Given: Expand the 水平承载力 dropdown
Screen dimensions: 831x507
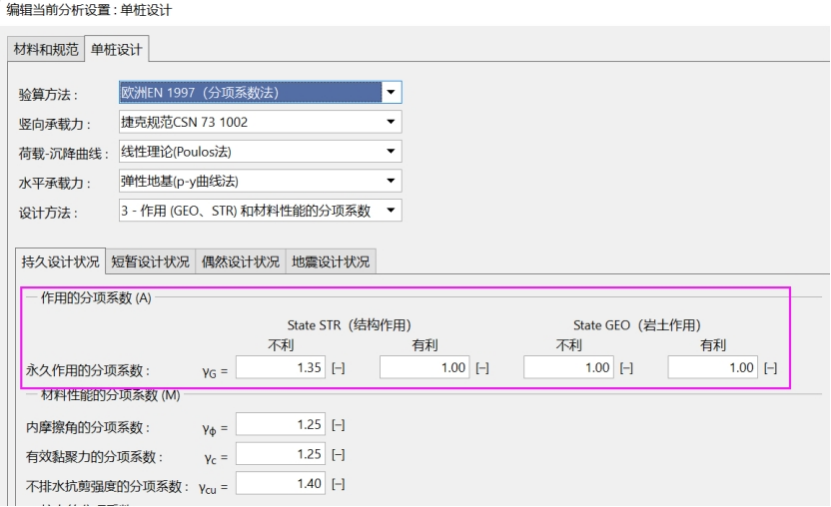Looking at the screenshot, I should pos(260,181).
